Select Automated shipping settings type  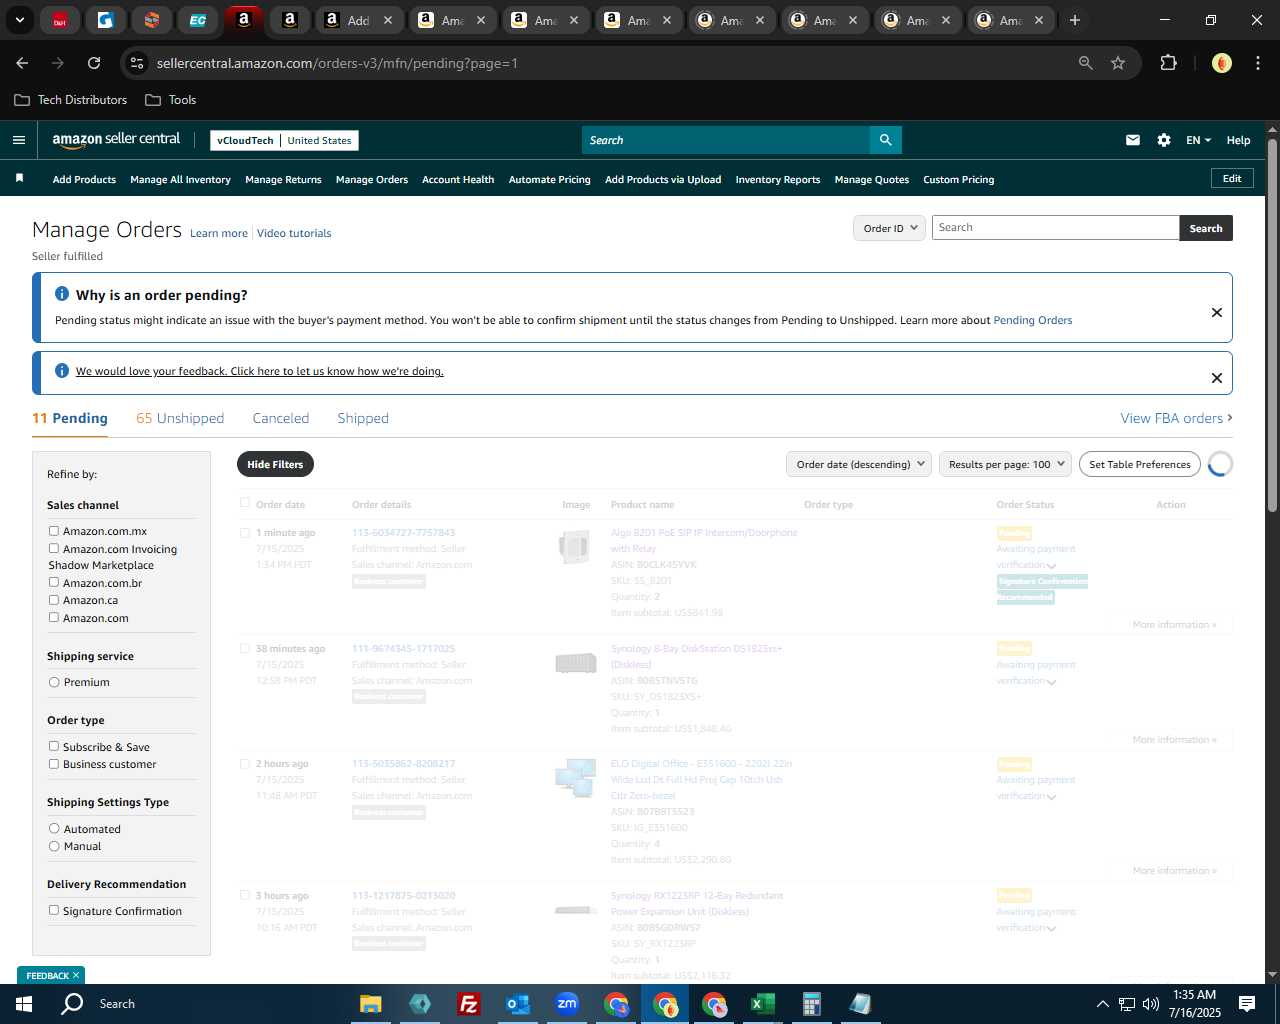[54, 828]
